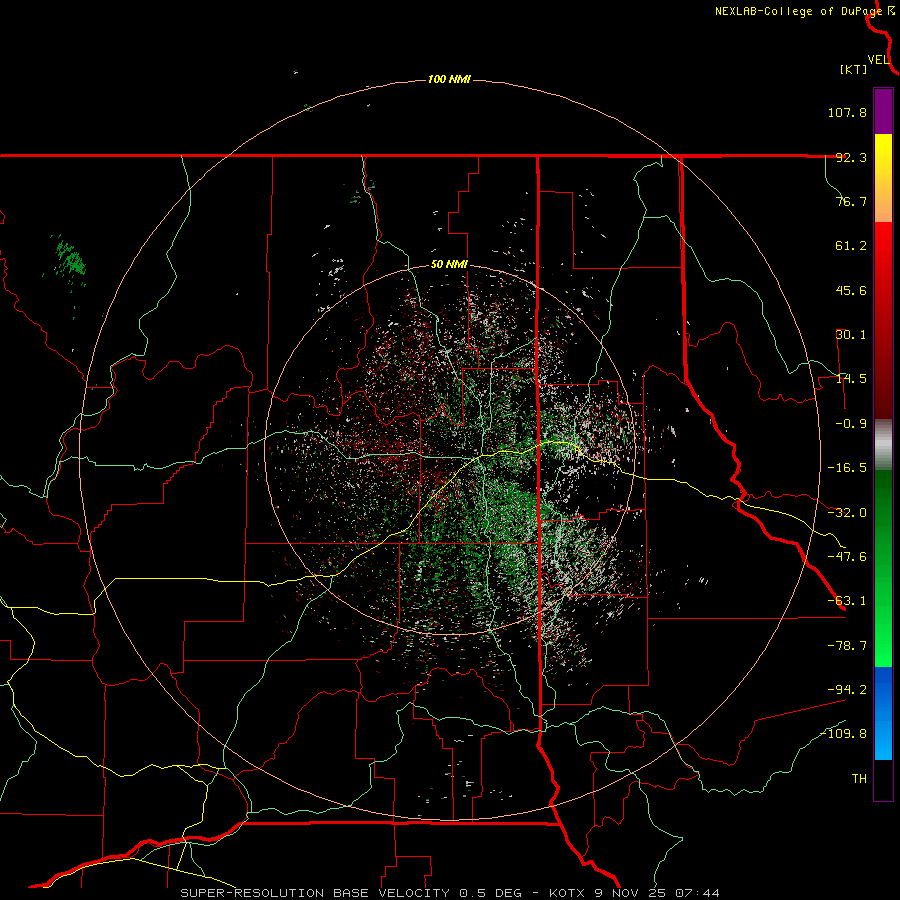Click the 100 NMI range ring label

449,79
